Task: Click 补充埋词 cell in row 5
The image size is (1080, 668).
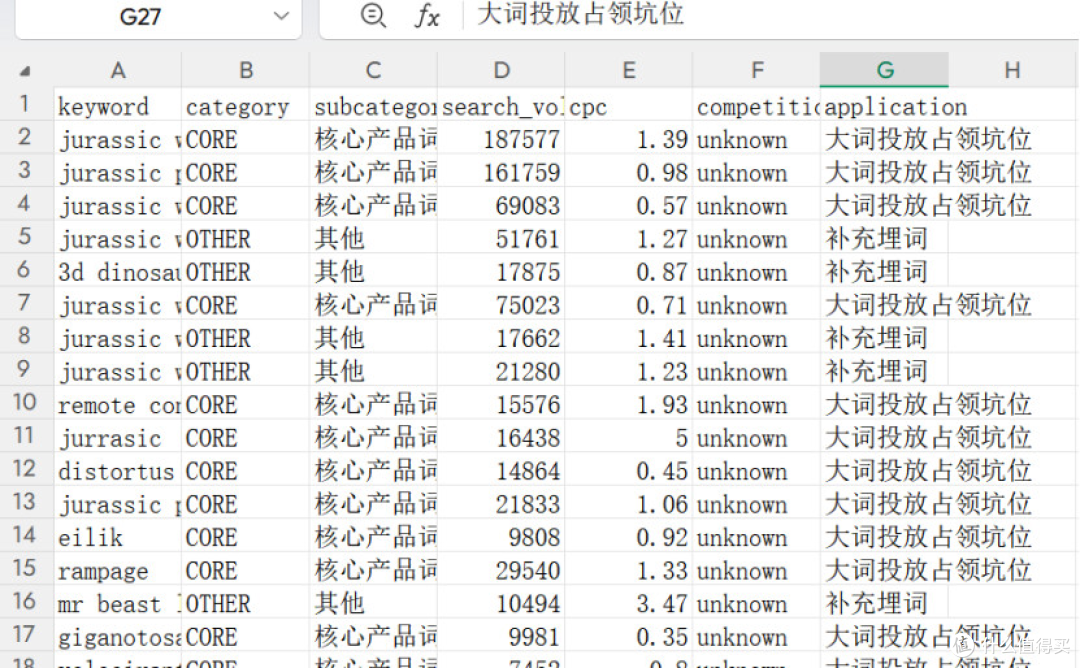Action: [884, 238]
